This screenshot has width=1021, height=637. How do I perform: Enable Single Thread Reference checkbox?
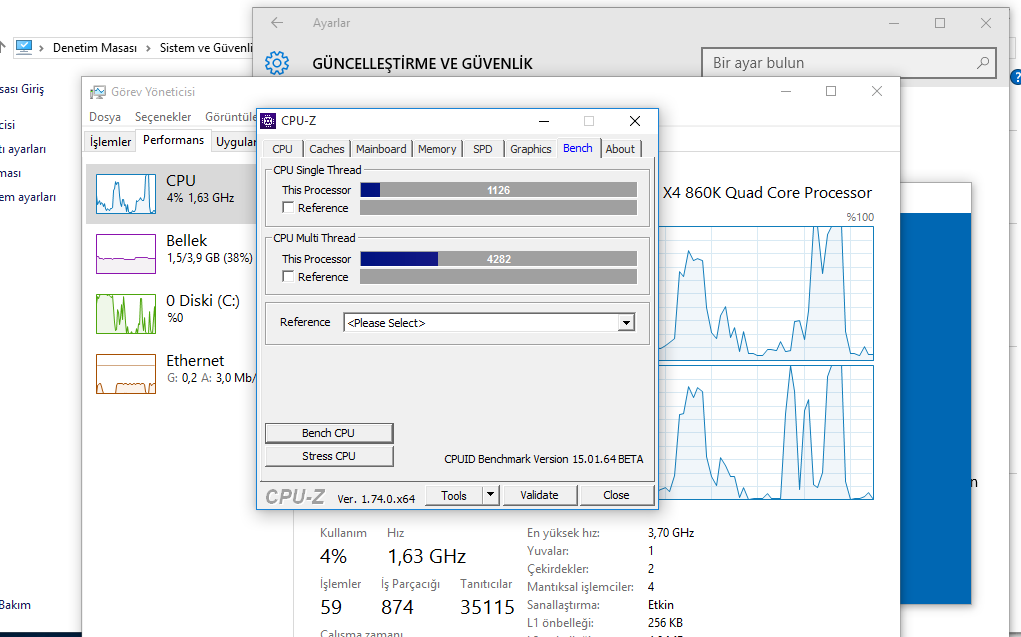(x=288, y=207)
